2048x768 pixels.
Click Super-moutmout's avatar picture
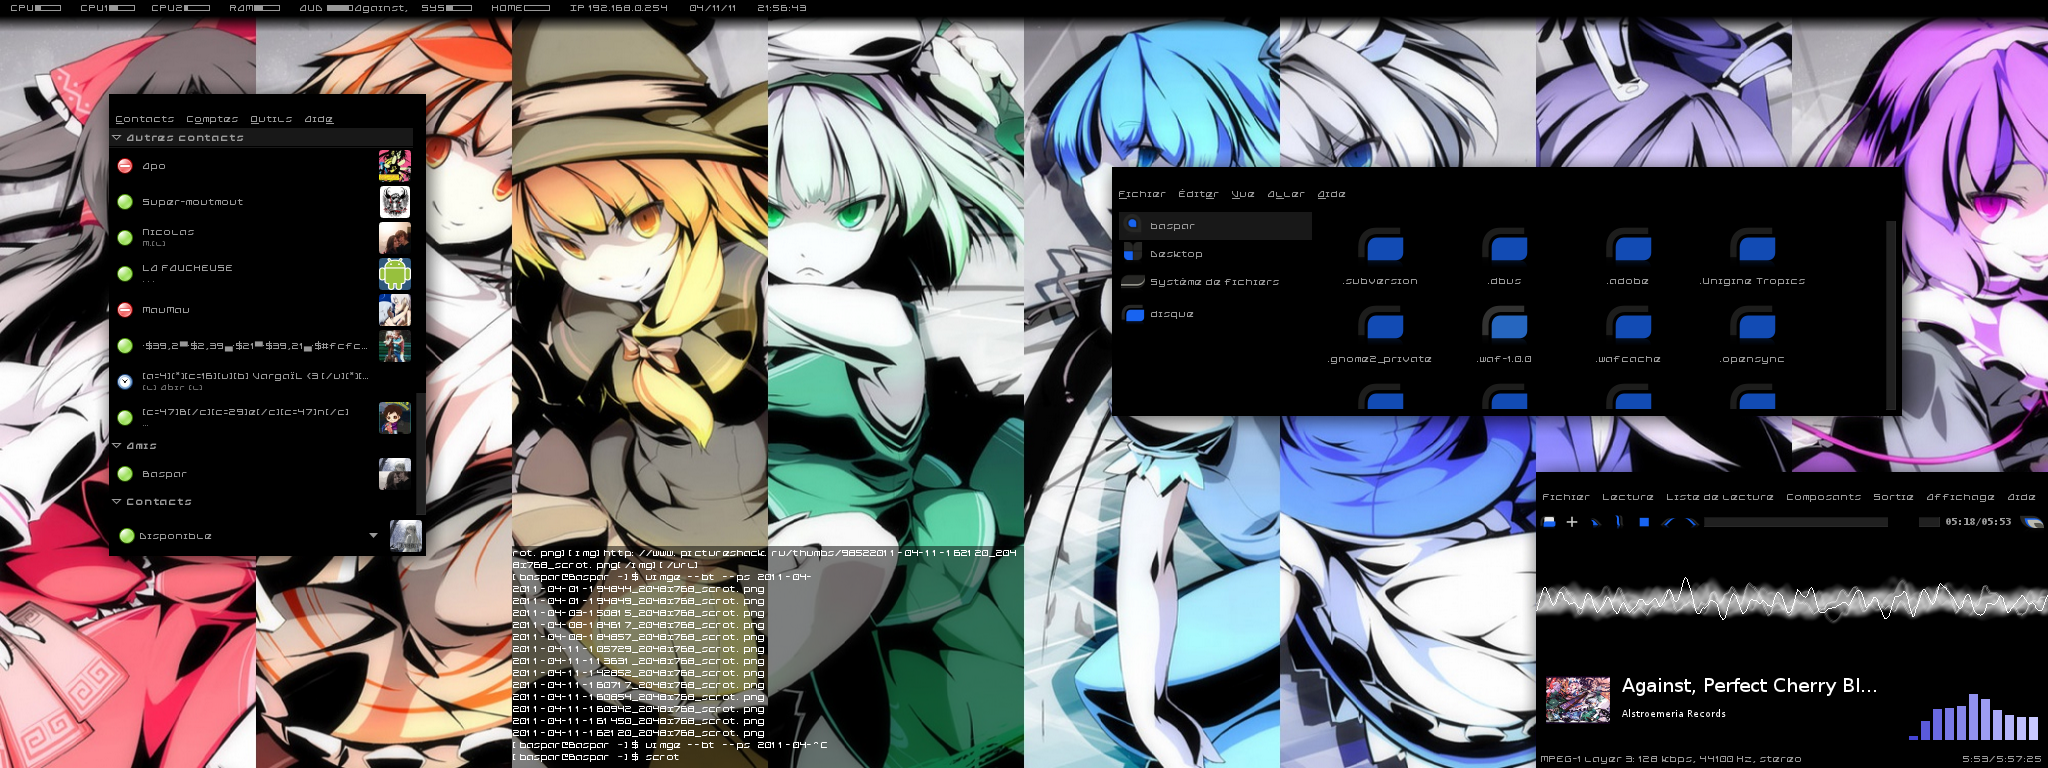[x=395, y=202]
